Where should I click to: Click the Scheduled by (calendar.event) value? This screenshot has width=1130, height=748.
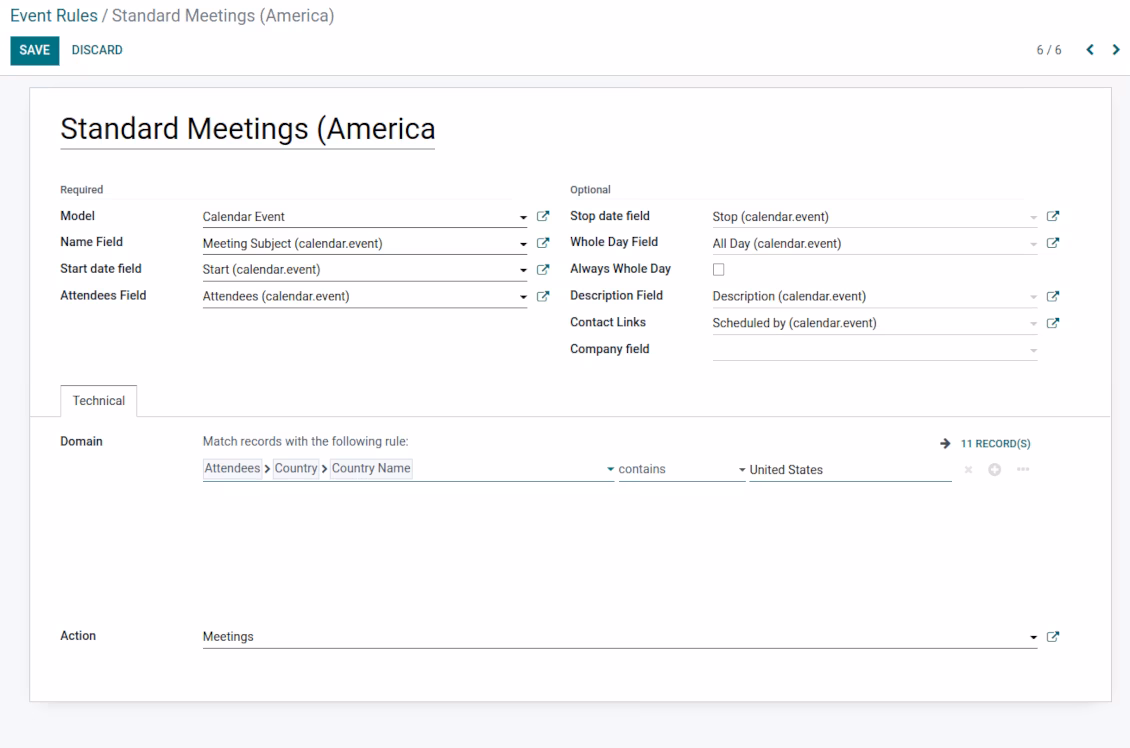(x=794, y=323)
